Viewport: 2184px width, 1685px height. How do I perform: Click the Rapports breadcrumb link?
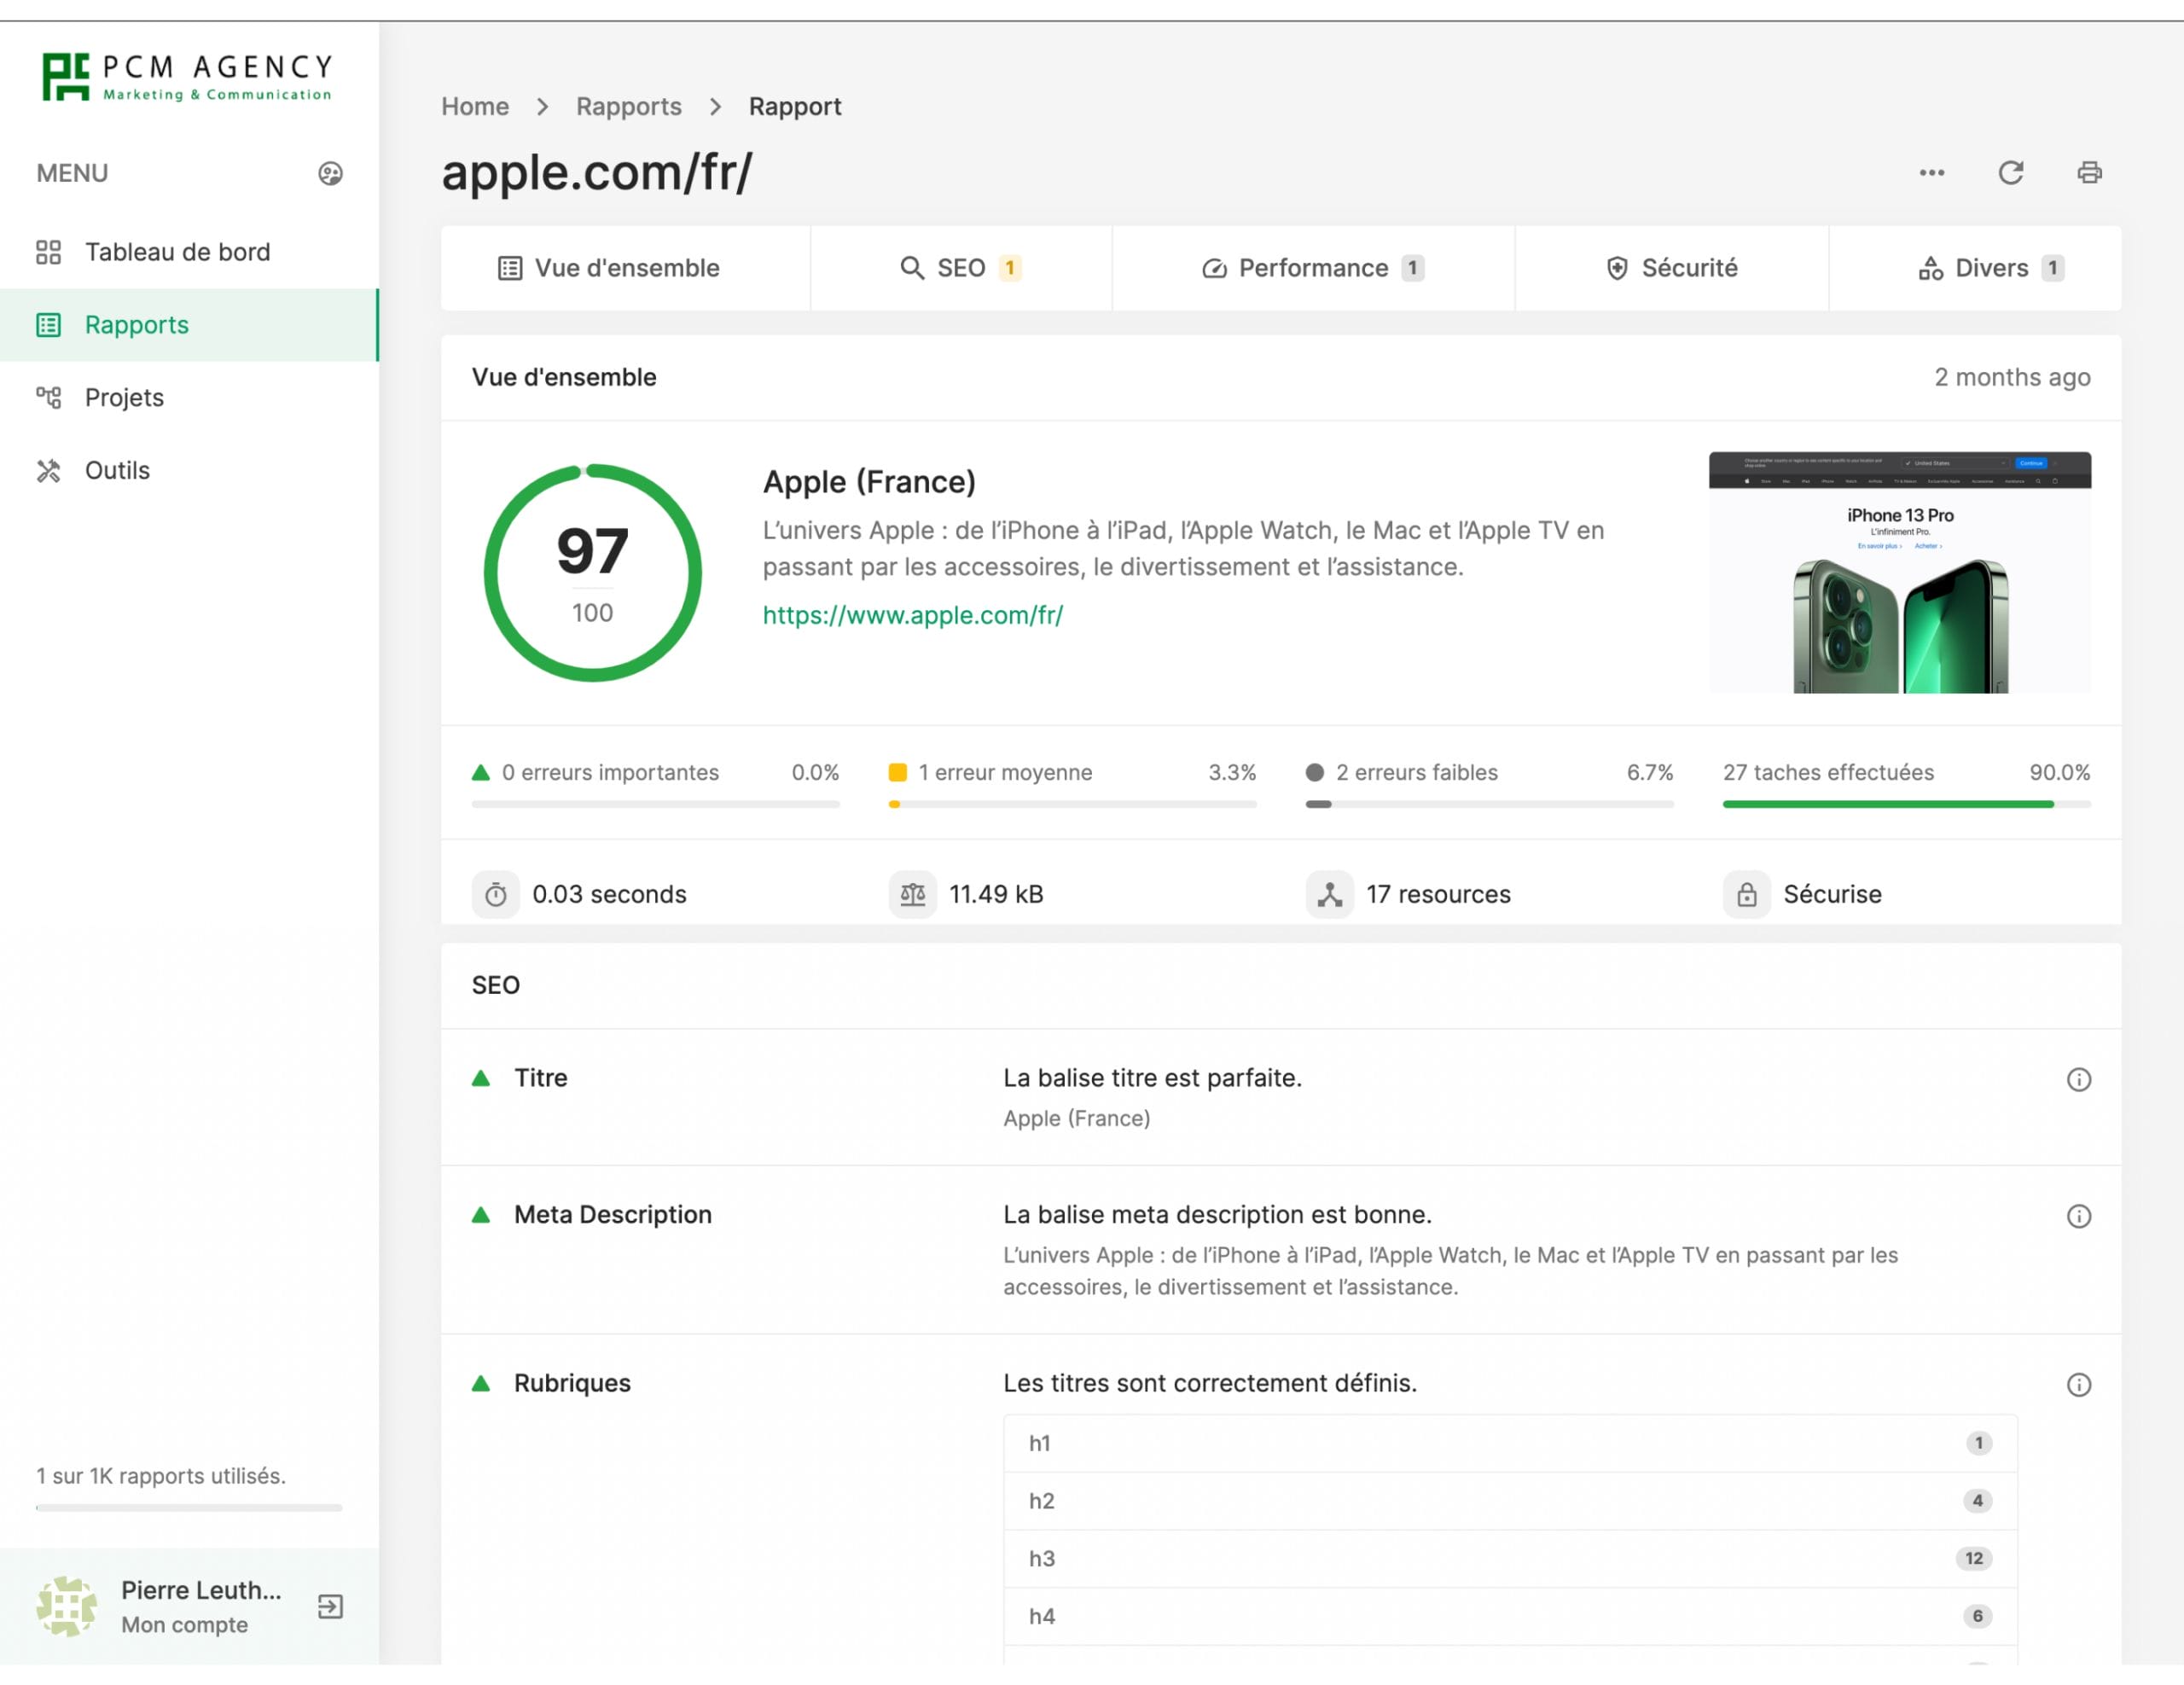[628, 107]
